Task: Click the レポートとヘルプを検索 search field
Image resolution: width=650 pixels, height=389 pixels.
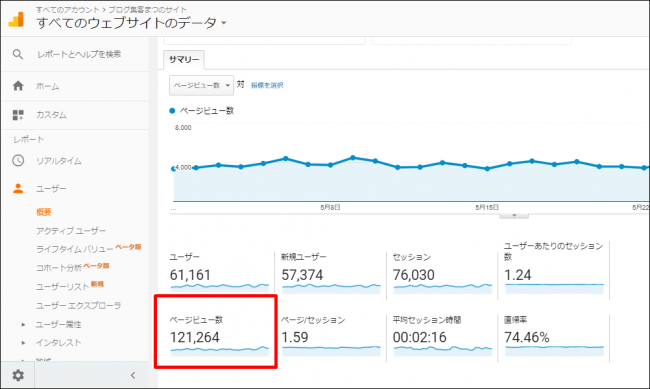Action: (79, 54)
